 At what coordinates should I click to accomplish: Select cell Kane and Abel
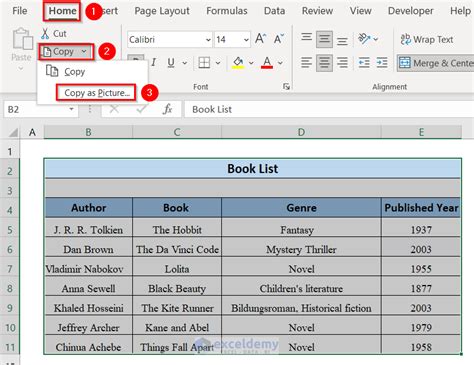coord(177,328)
